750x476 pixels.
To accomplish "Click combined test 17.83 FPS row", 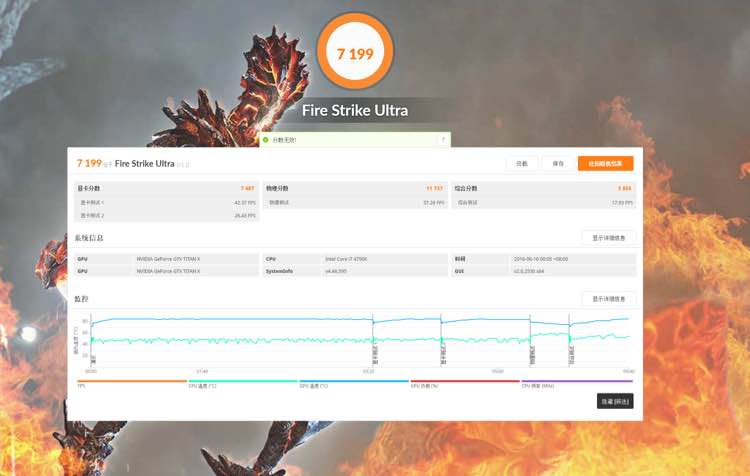I will click(x=543, y=203).
